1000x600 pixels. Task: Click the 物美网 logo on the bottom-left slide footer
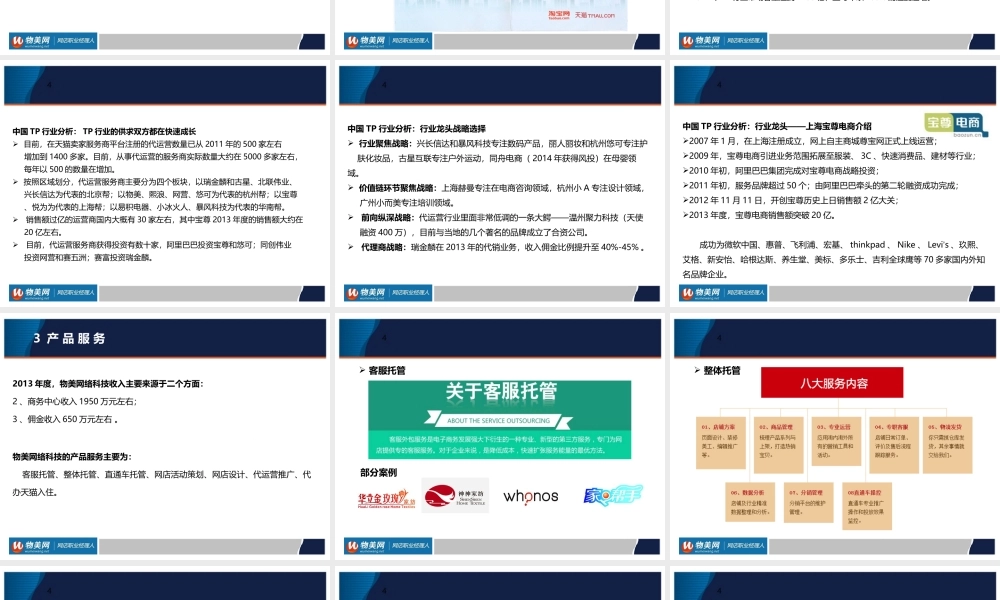(x=32, y=546)
